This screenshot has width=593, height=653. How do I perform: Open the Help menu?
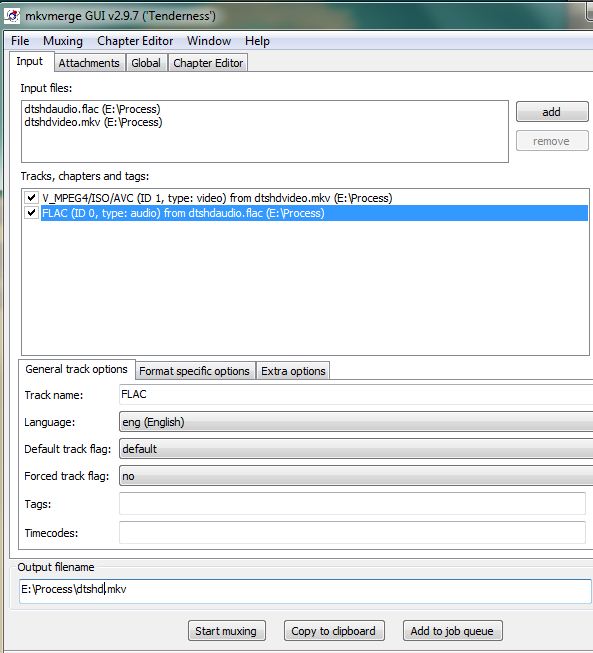click(x=257, y=41)
